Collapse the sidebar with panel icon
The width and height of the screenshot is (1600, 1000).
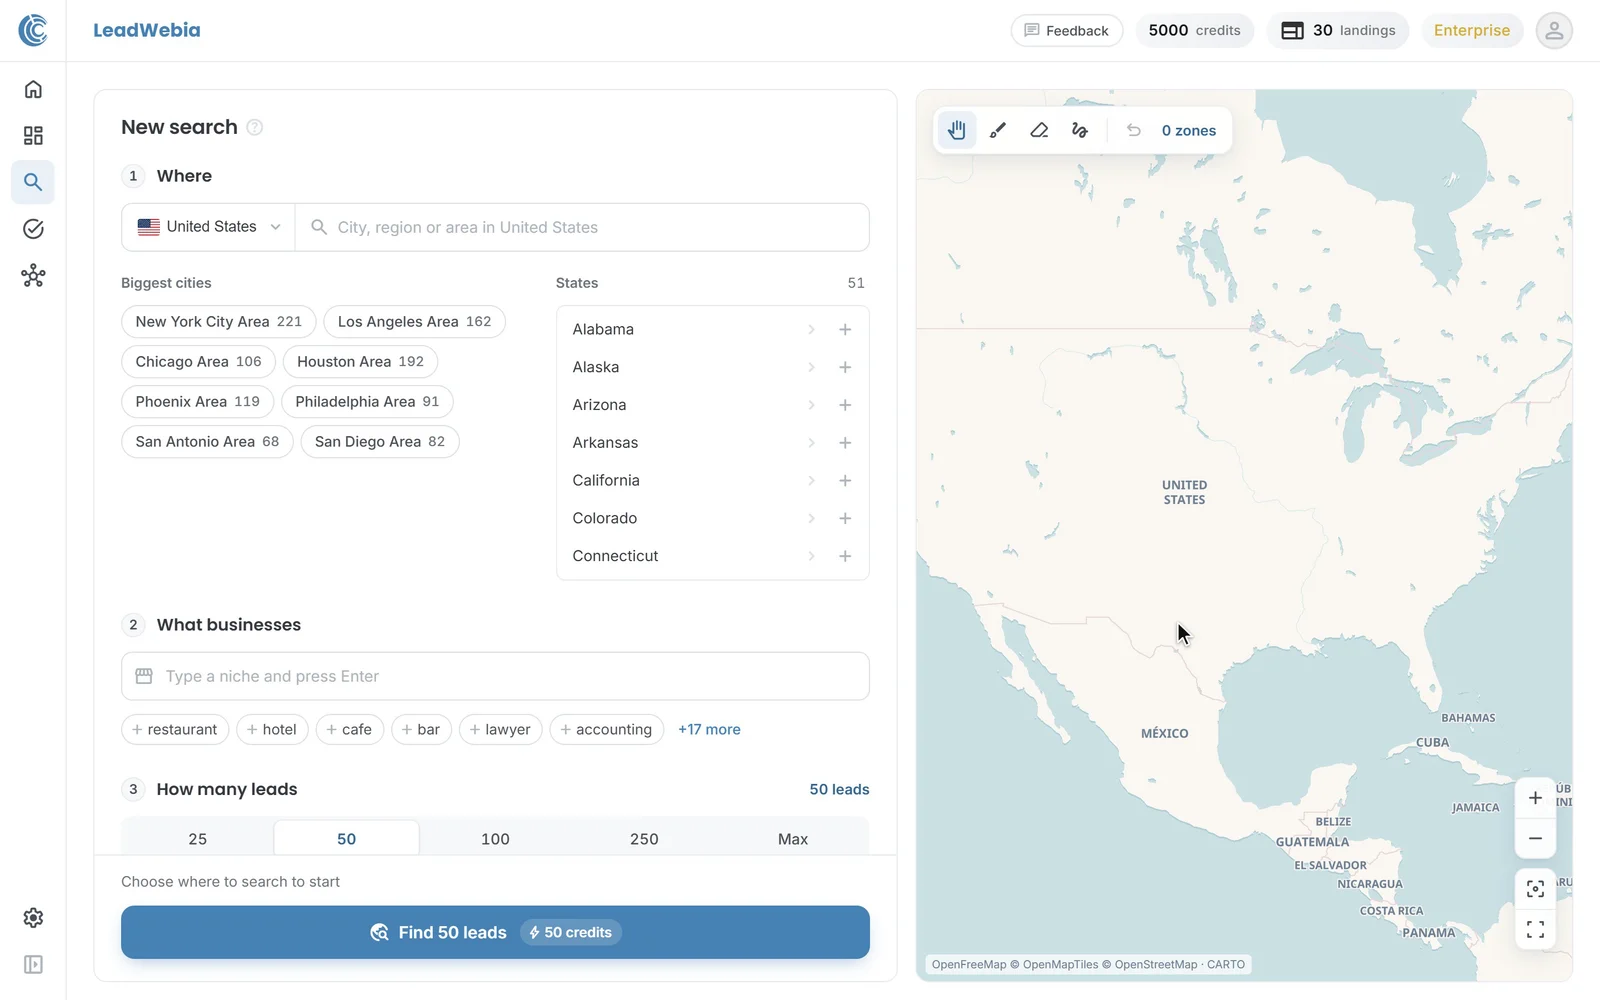tap(33, 964)
